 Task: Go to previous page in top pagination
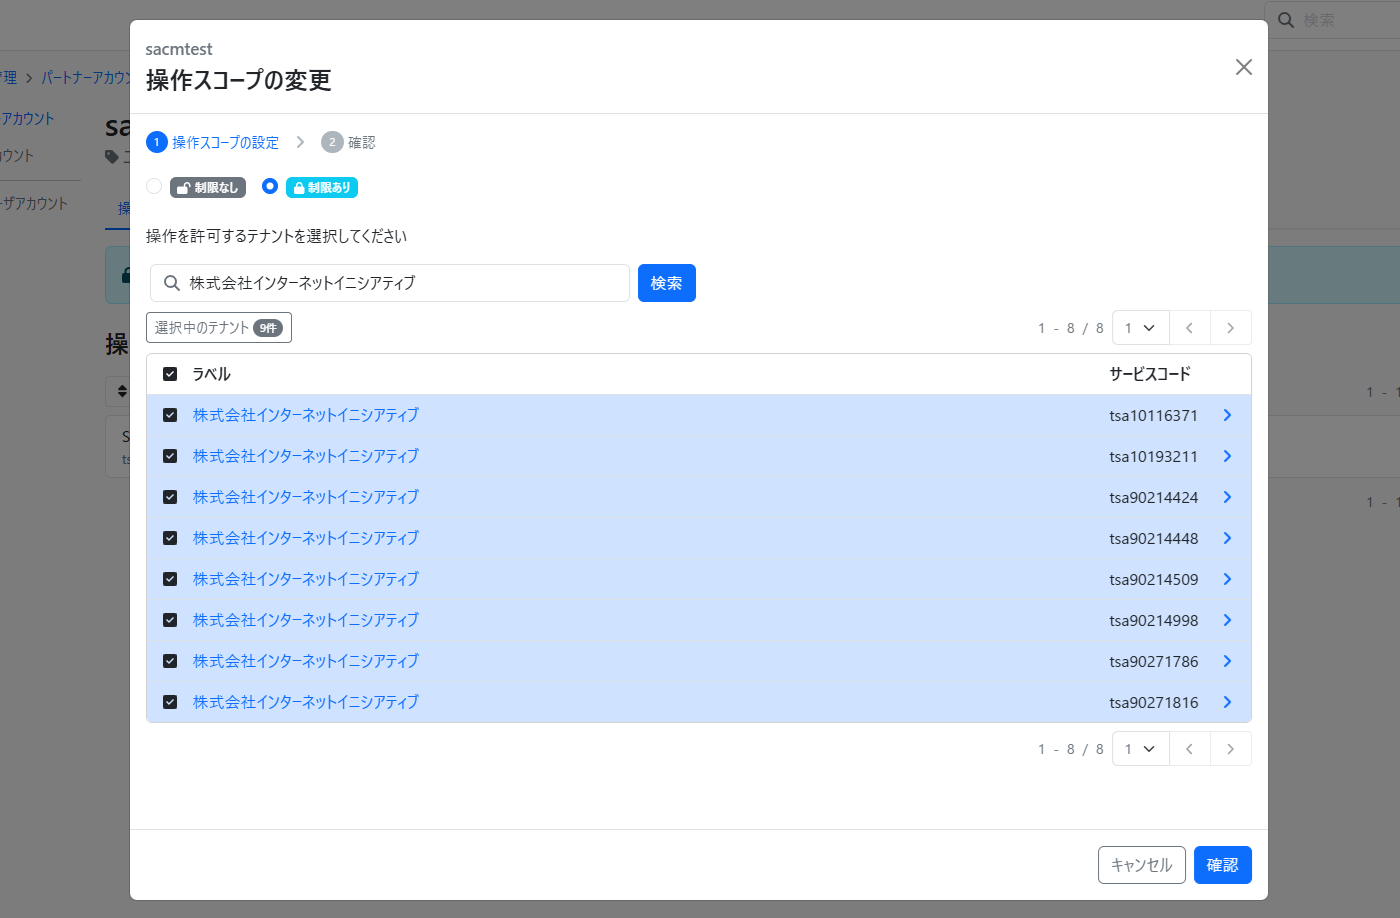click(x=1189, y=328)
